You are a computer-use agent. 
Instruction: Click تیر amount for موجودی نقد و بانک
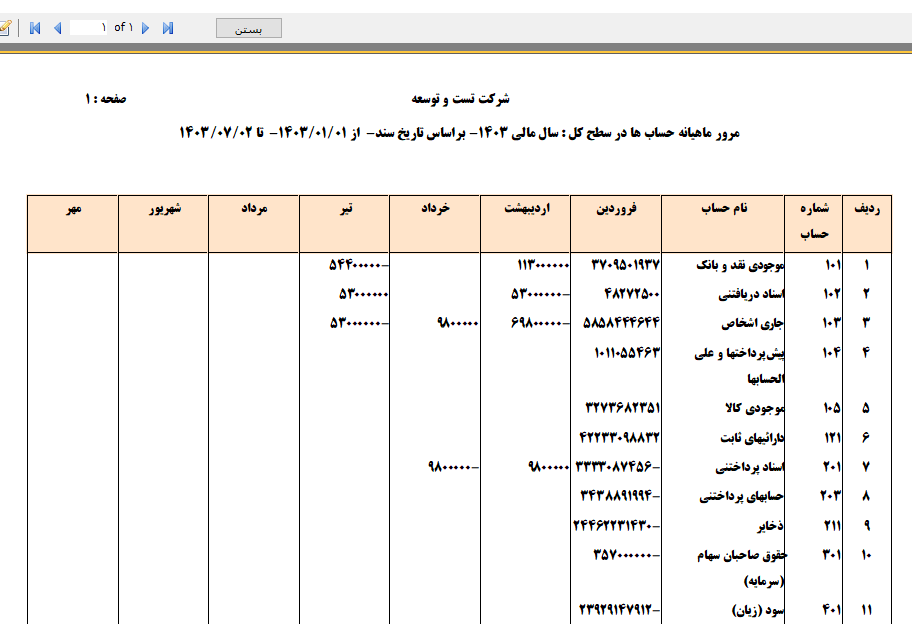(358, 265)
